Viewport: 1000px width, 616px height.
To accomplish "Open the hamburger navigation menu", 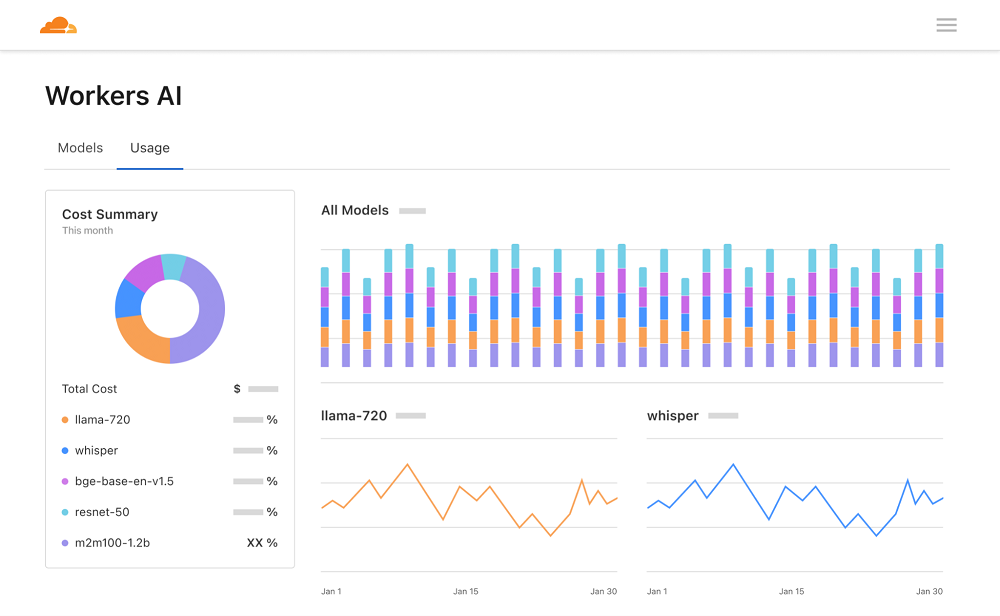I will [946, 25].
